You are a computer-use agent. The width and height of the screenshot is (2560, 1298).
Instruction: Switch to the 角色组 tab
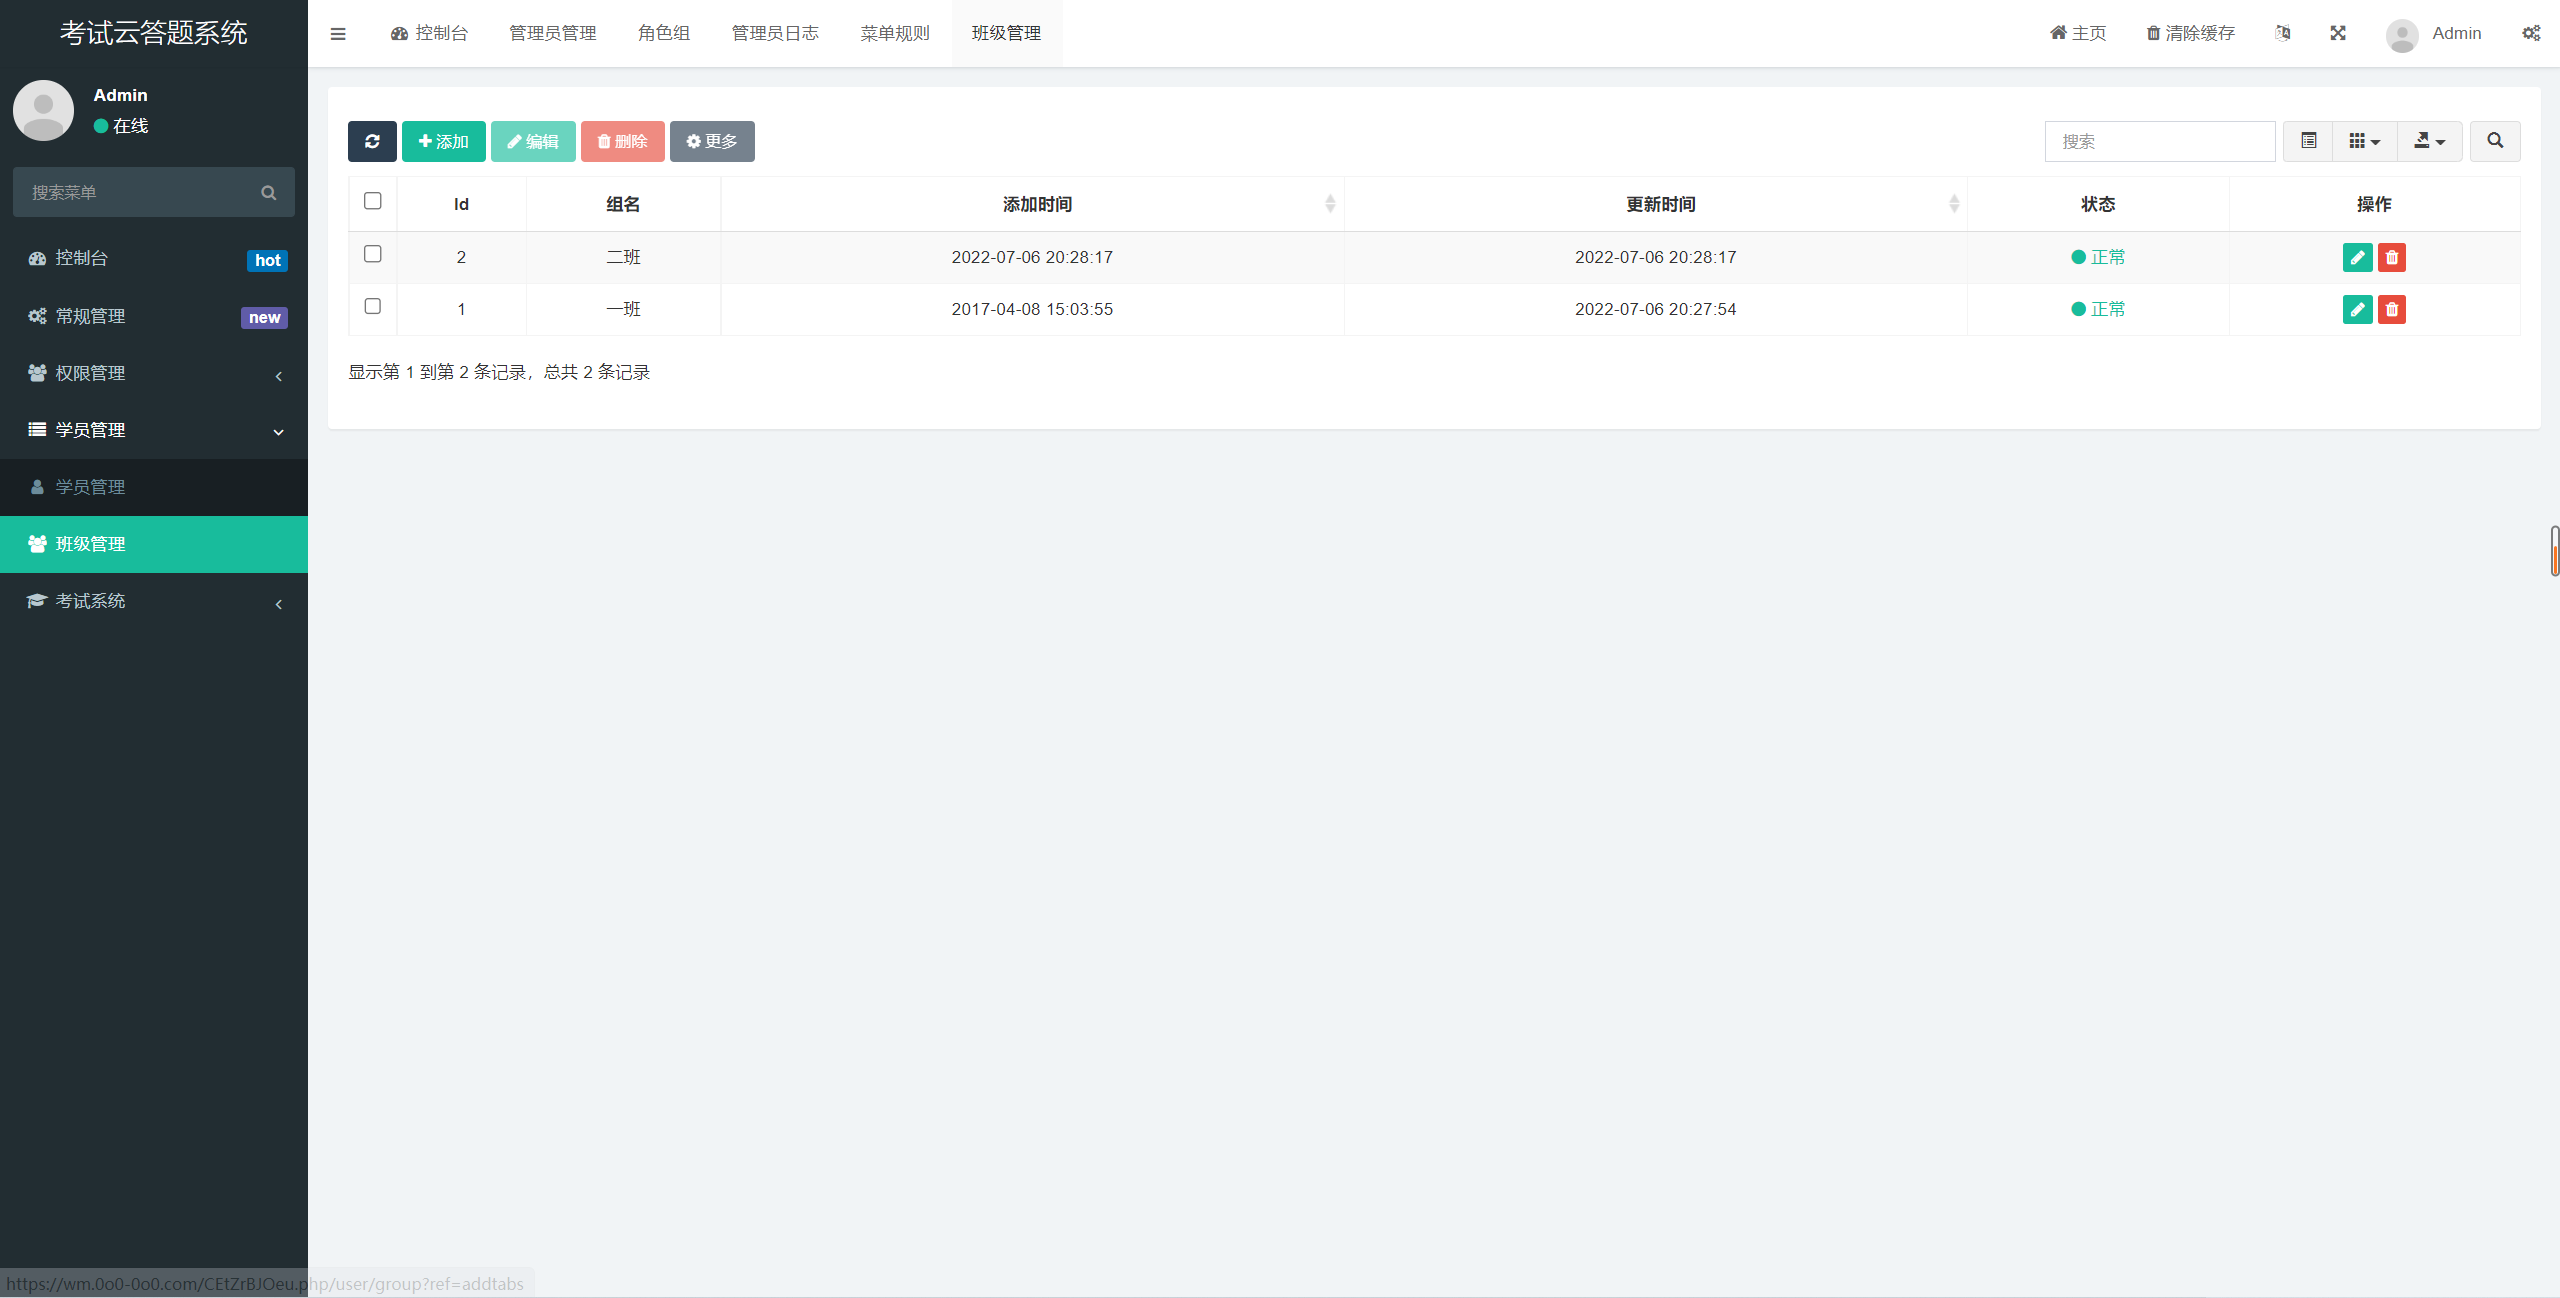coord(664,33)
